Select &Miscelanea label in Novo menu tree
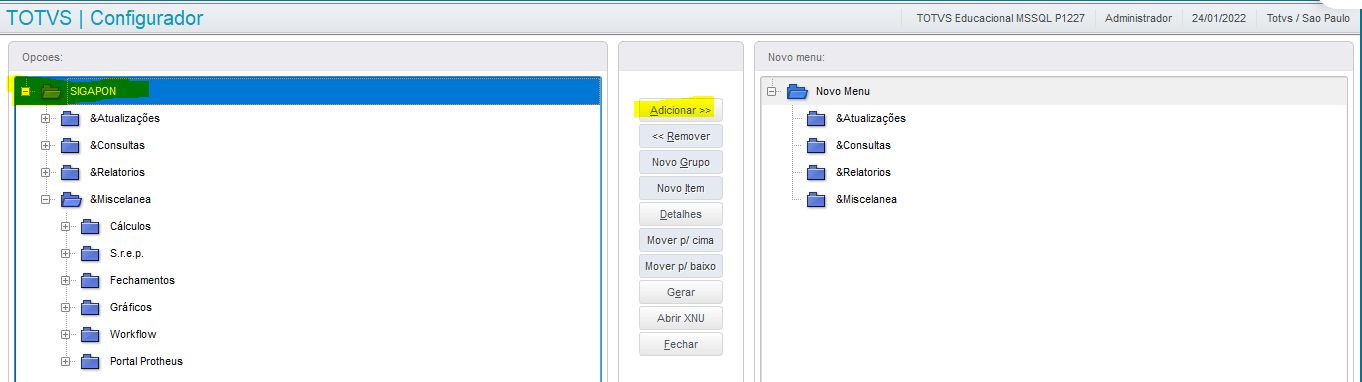 [866, 200]
